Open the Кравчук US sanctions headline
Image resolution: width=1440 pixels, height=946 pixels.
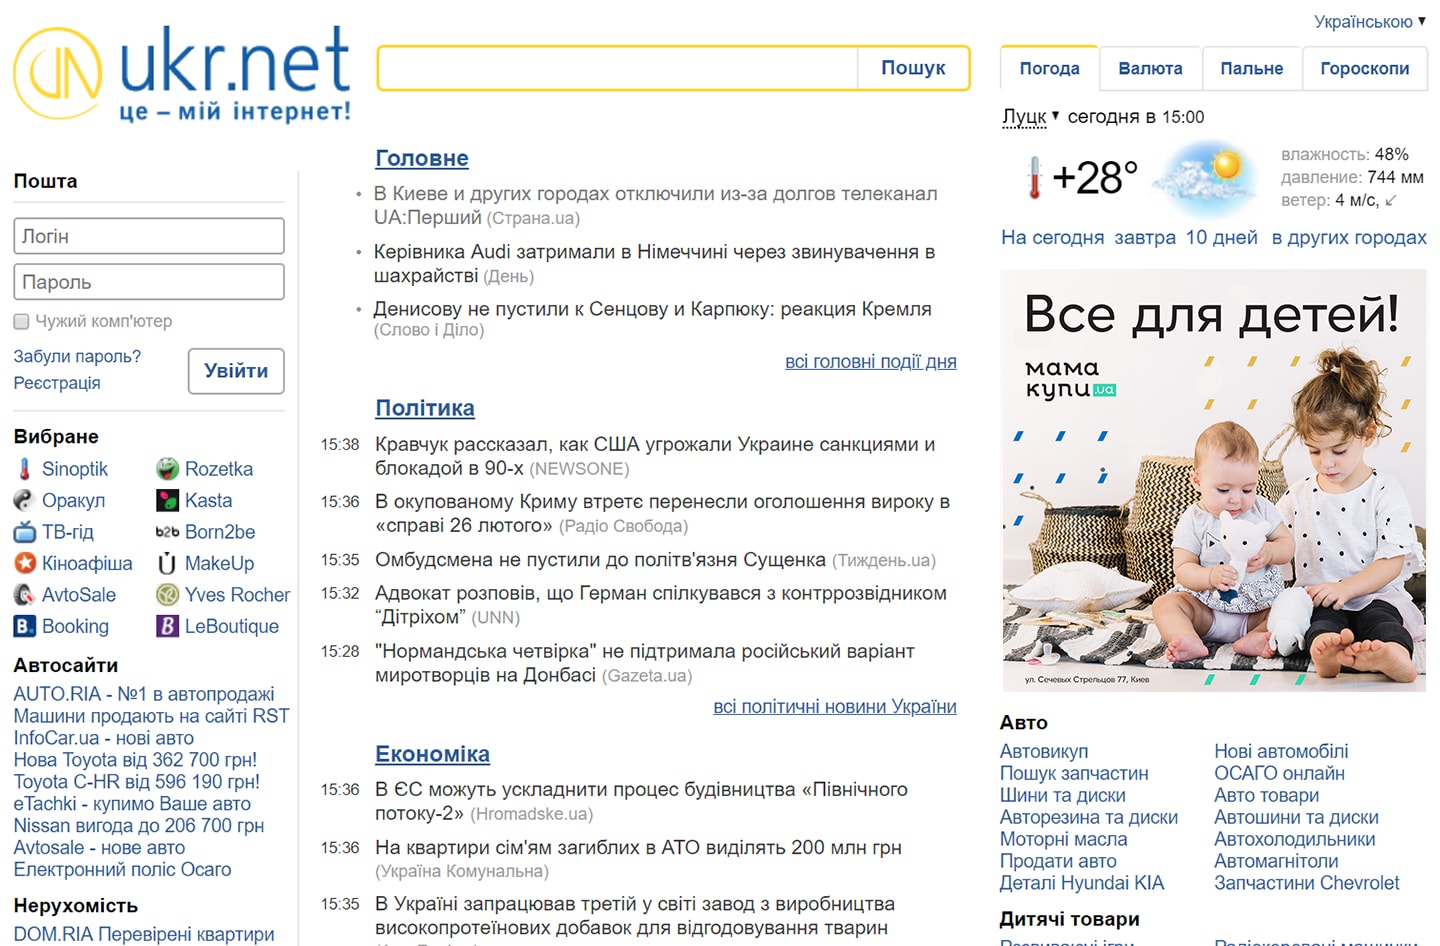[x=655, y=456]
